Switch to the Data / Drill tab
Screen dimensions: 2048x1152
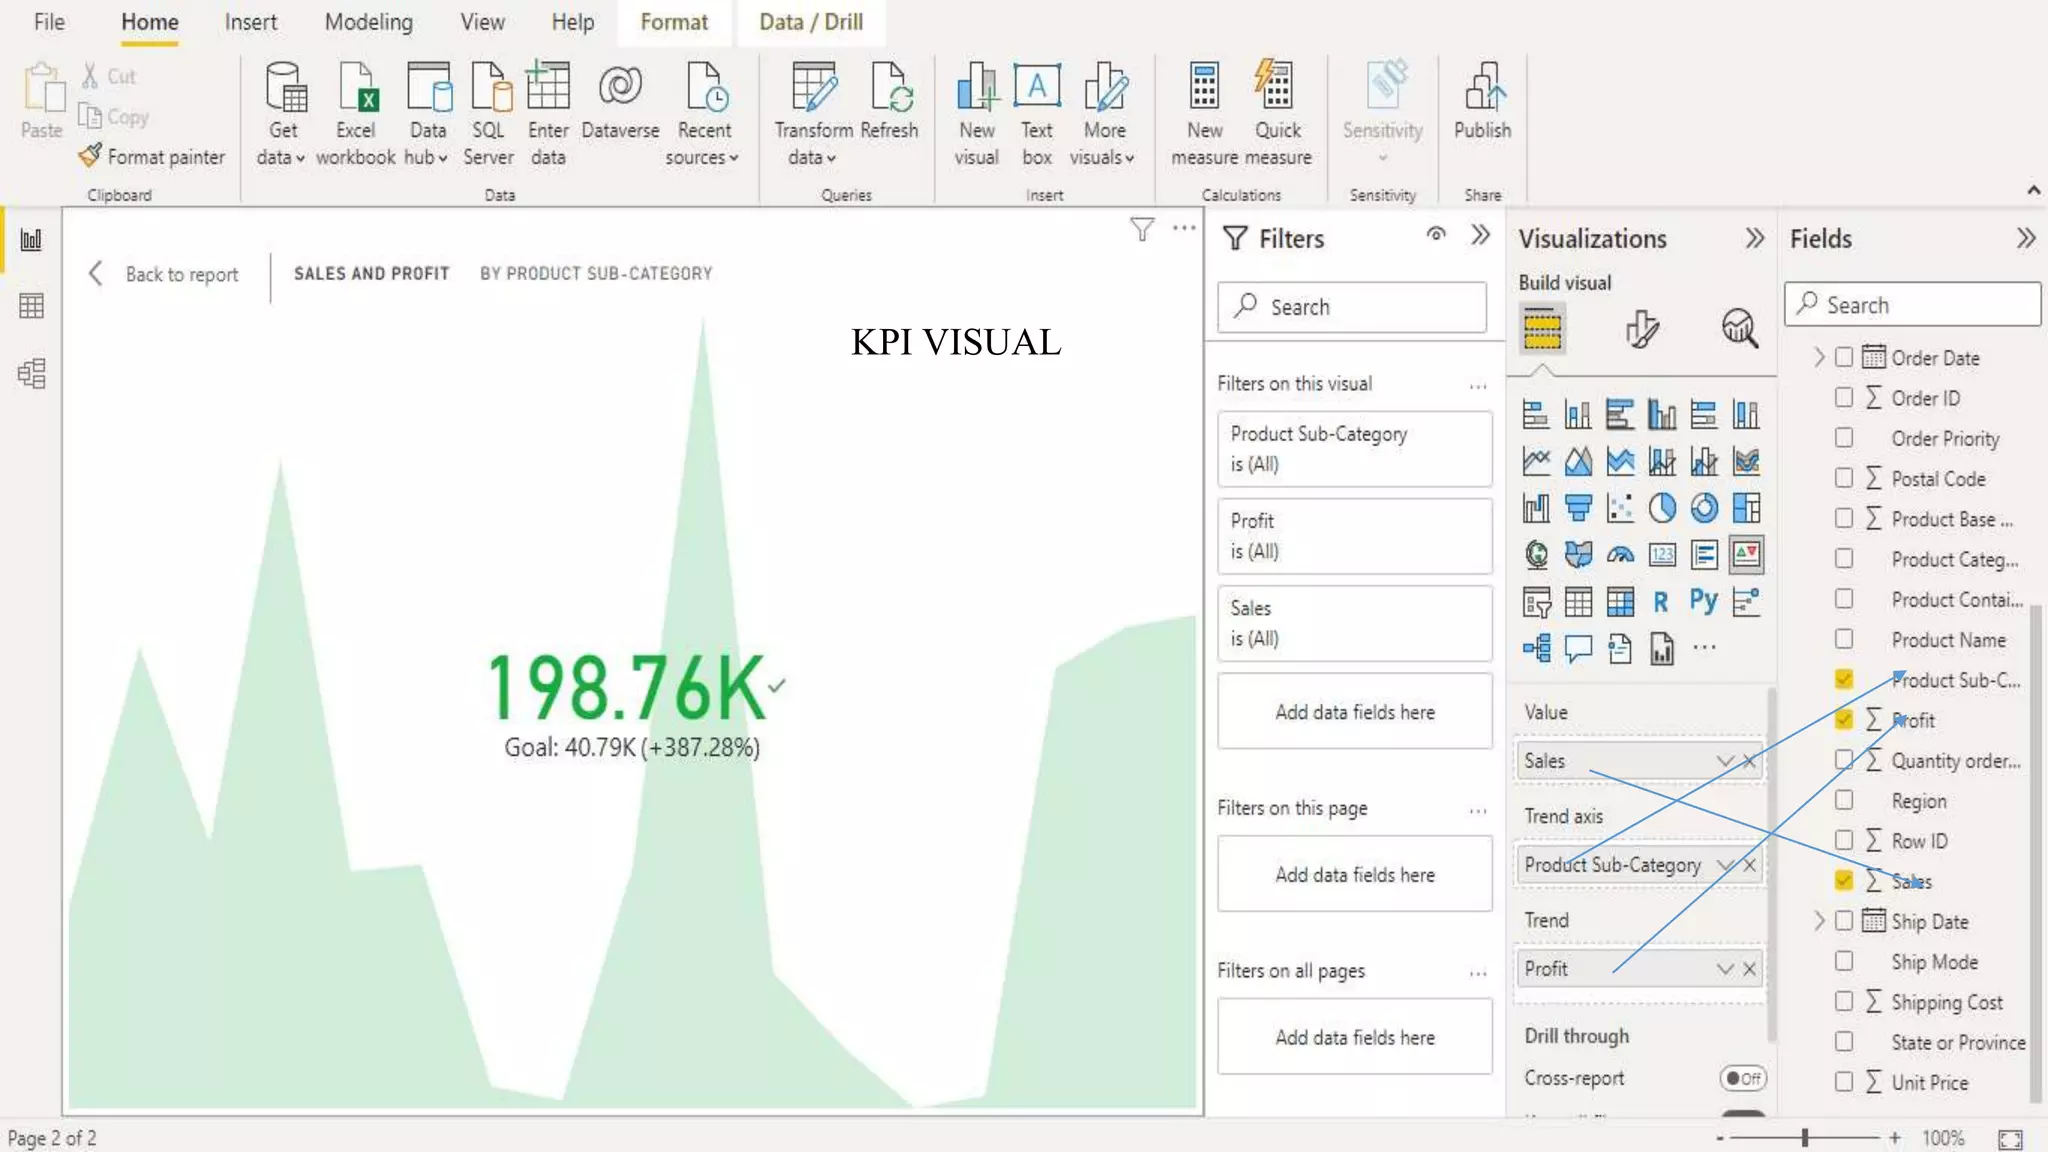[811, 22]
